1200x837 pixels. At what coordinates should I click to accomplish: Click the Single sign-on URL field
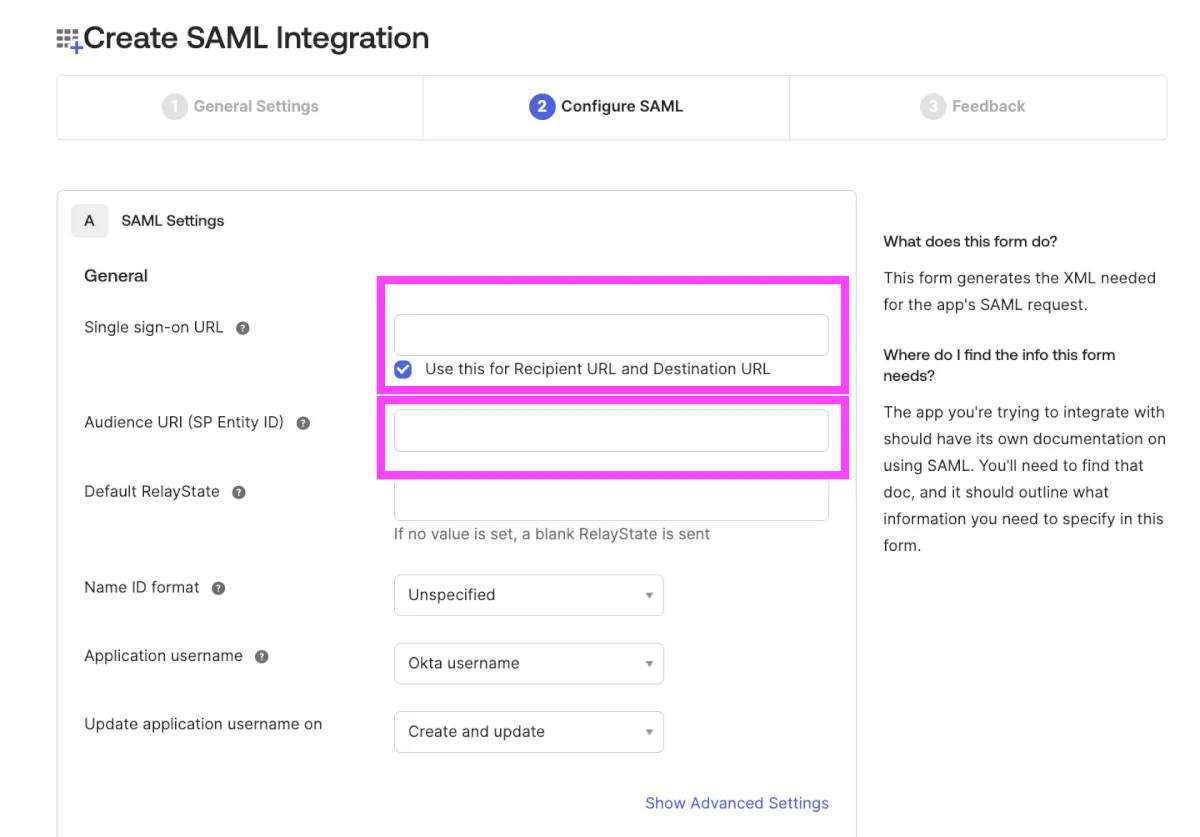(611, 335)
